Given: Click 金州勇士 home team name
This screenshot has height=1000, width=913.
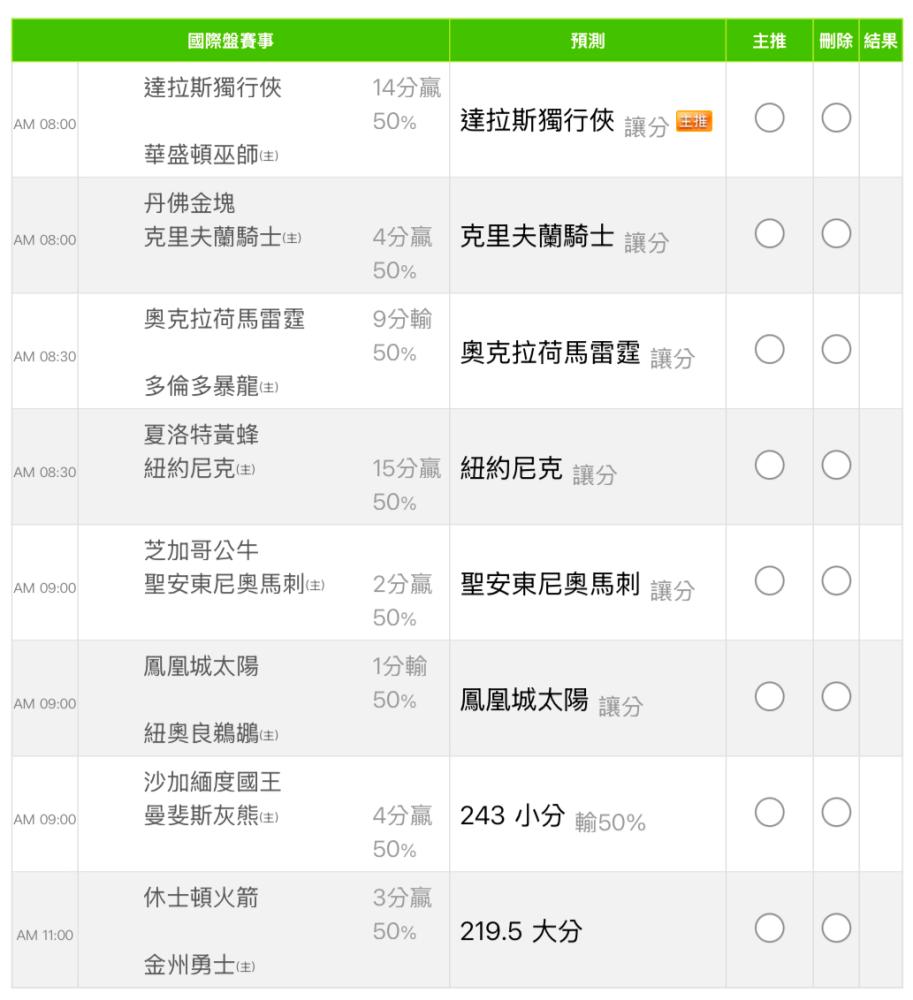Looking at the screenshot, I should pyautogui.click(x=189, y=965).
